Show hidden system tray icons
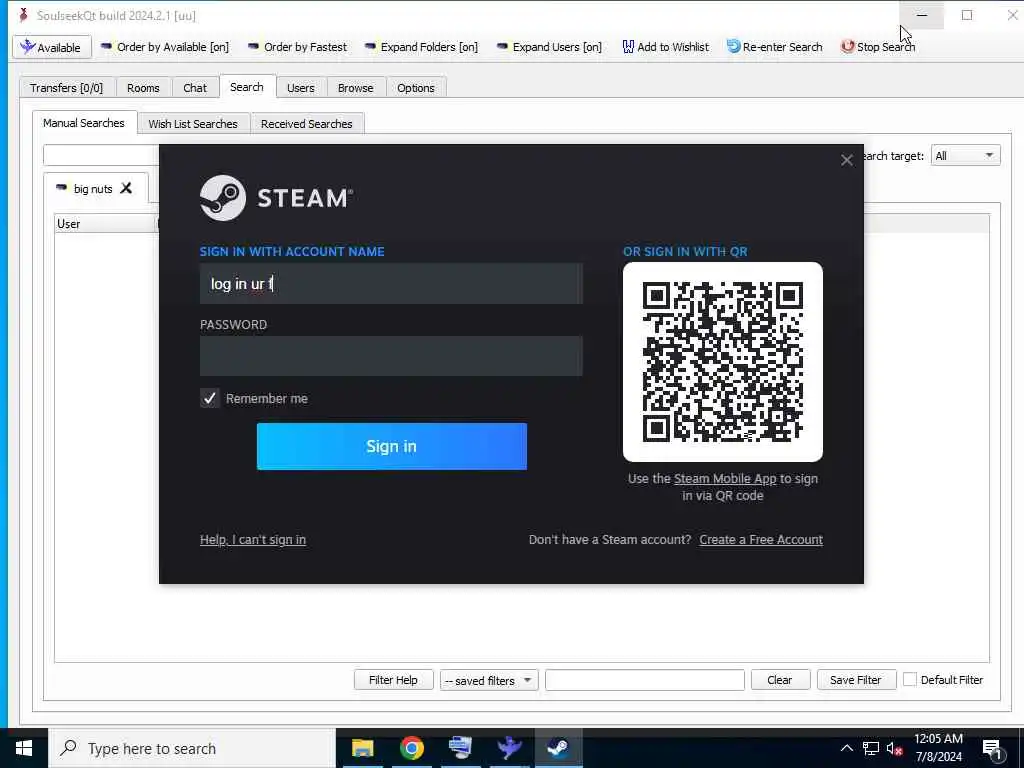Image resolution: width=1024 pixels, height=768 pixels. tap(846, 748)
